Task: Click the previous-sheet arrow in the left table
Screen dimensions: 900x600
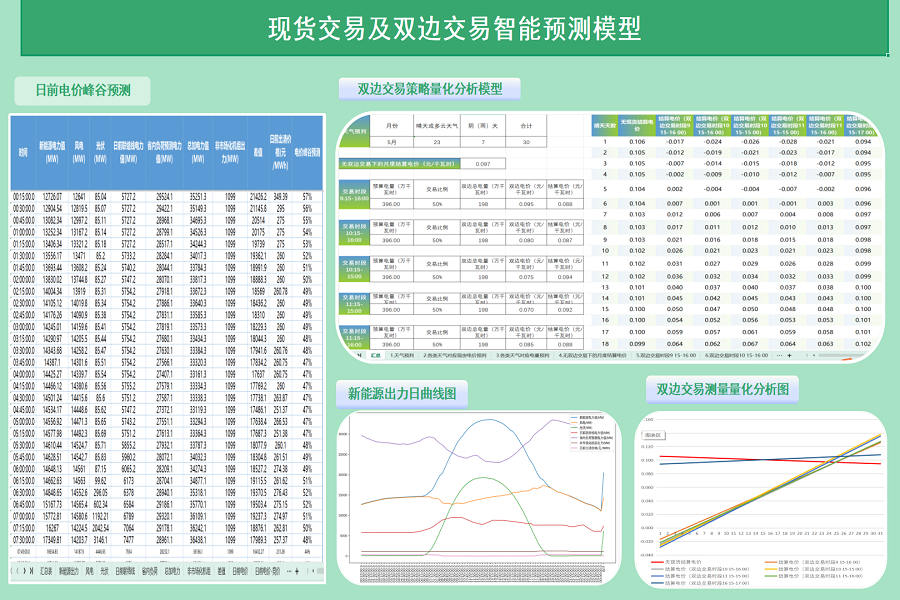Action: coord(16,570)
